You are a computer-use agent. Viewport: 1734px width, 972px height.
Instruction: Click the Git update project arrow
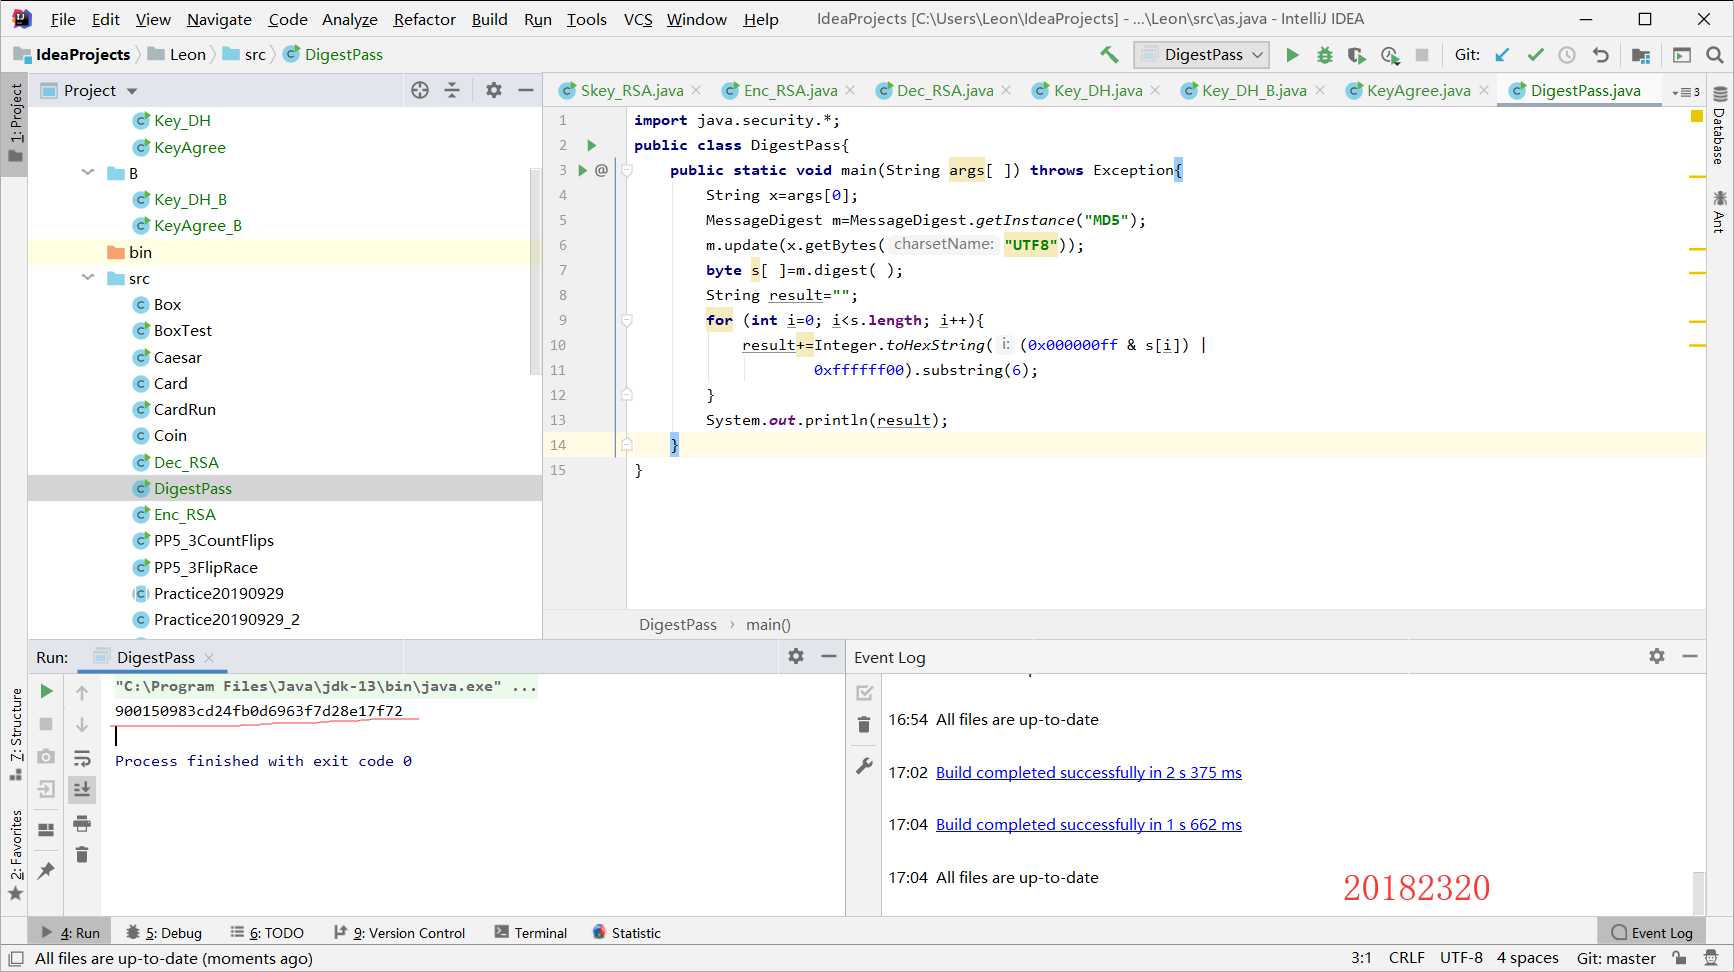coord(1503,55)
